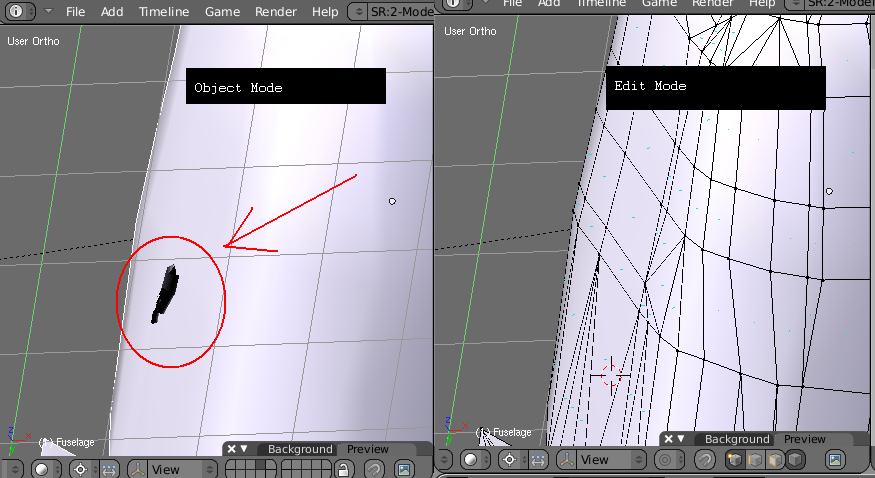Enable edge select mode icon

(754, 460)
